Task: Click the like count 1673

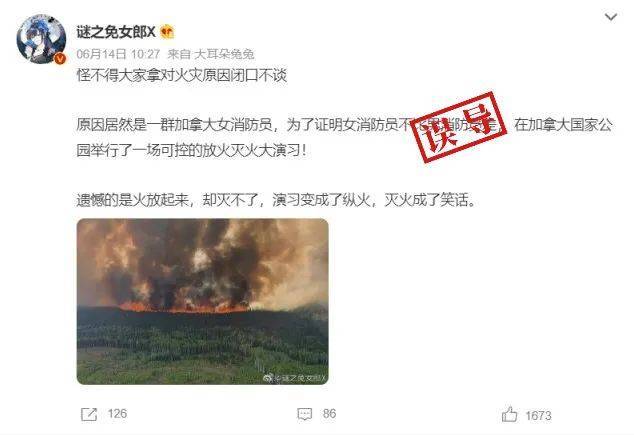Action: (538, 416)
